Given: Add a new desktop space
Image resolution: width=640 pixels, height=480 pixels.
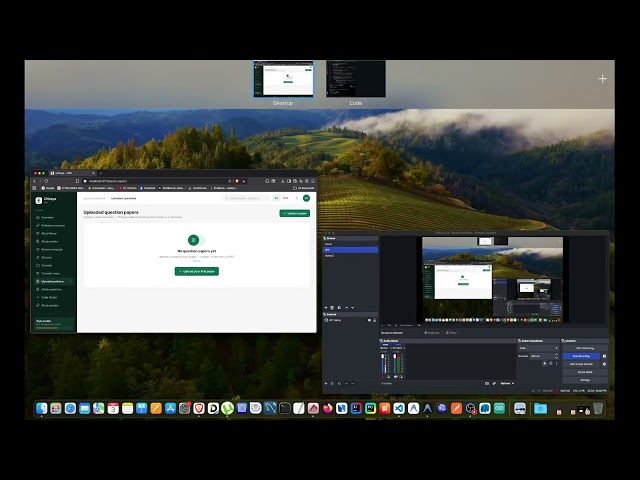Looking at the screenshot, I should click(x=602, y=79).
